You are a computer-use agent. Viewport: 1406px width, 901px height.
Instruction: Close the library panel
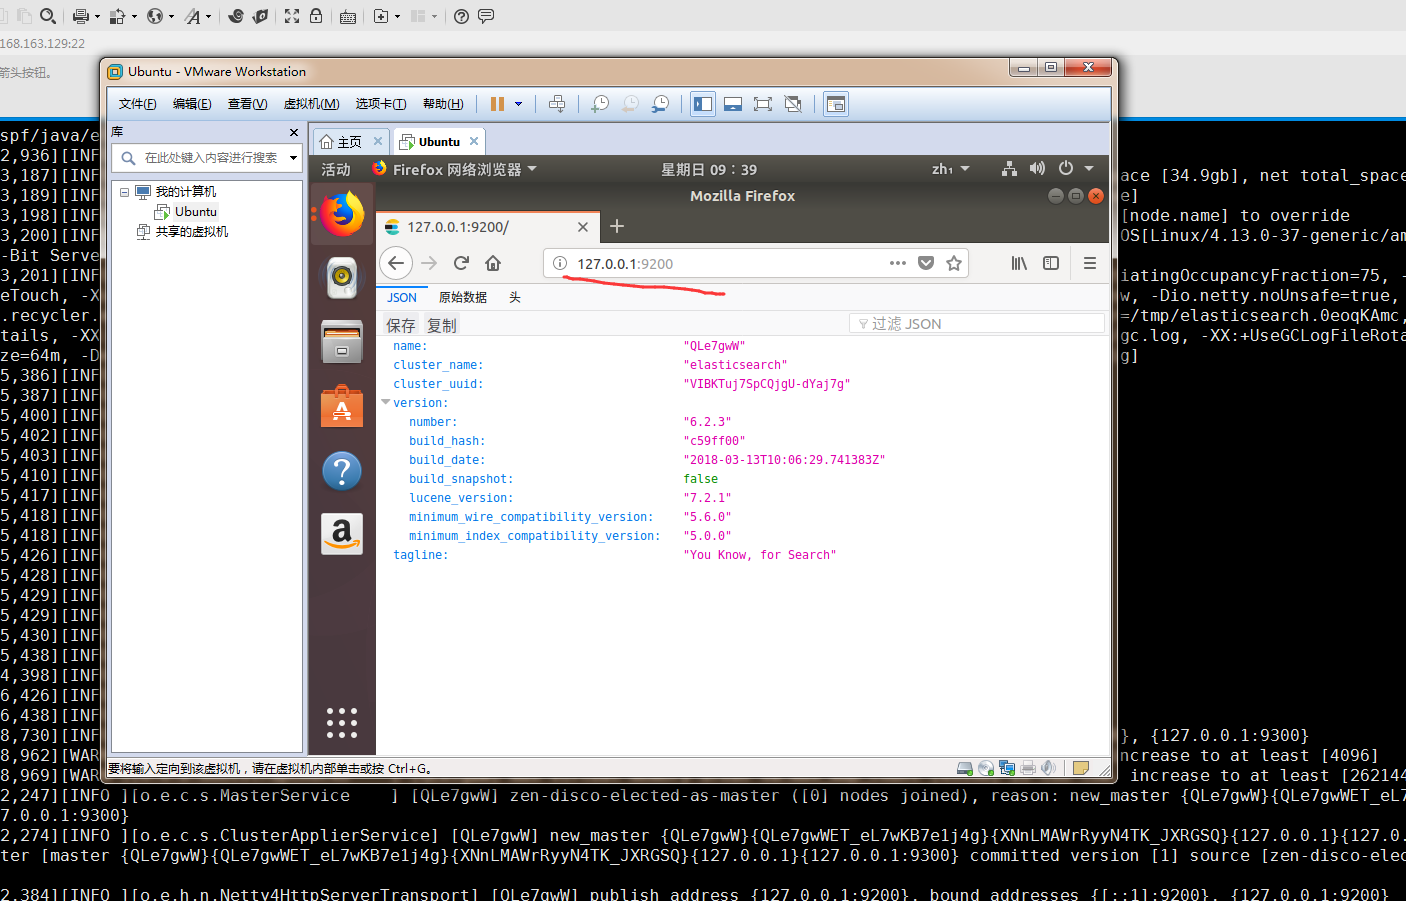click(x=294, y=132)
